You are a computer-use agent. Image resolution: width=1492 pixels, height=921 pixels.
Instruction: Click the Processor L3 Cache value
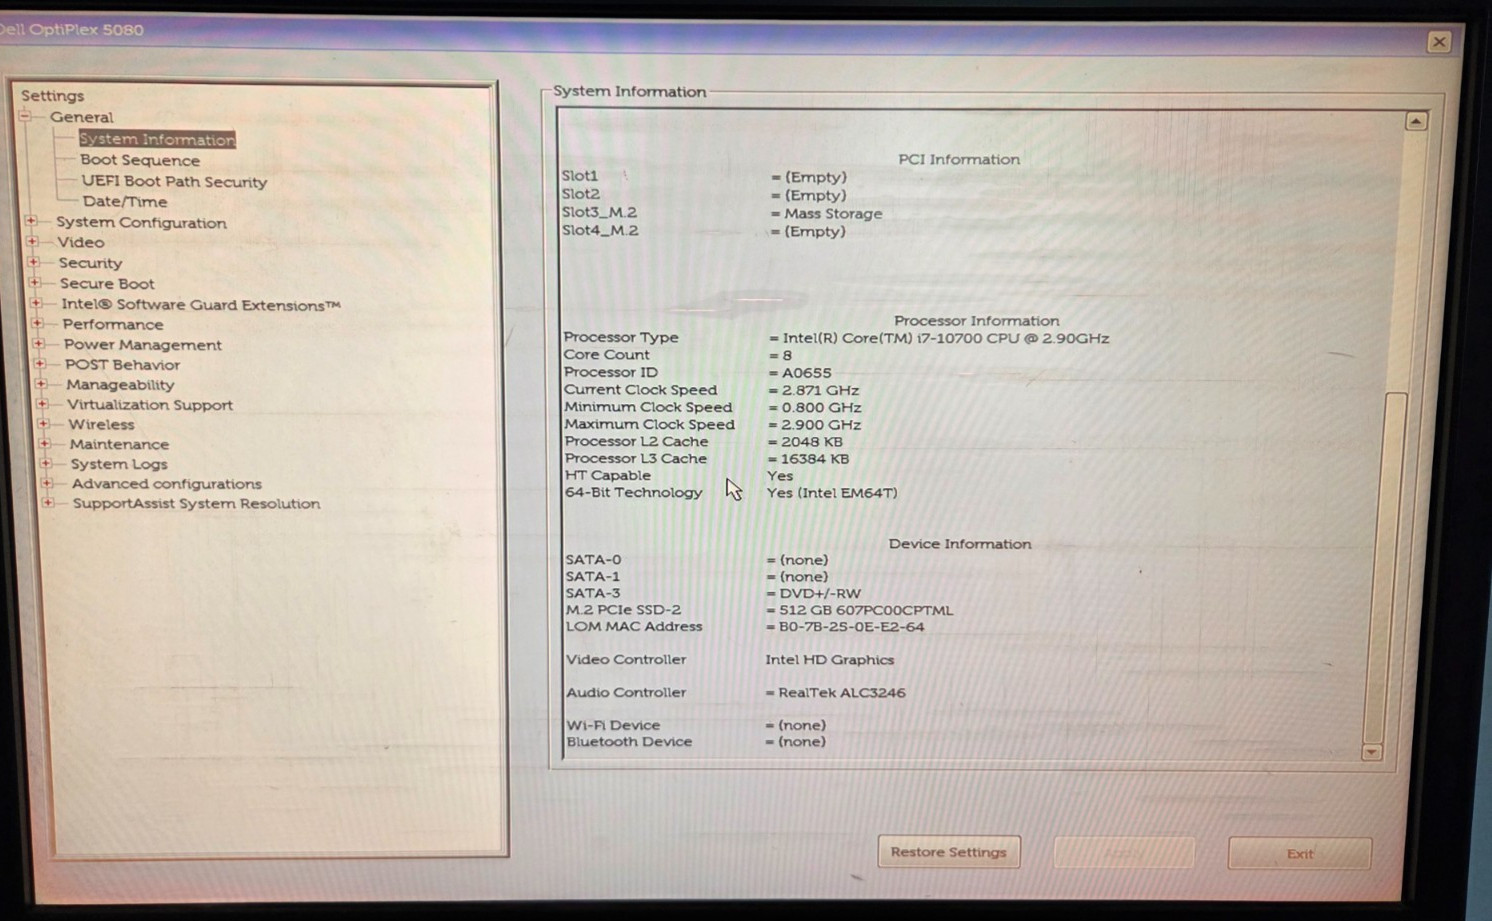[x=815, y=459]
